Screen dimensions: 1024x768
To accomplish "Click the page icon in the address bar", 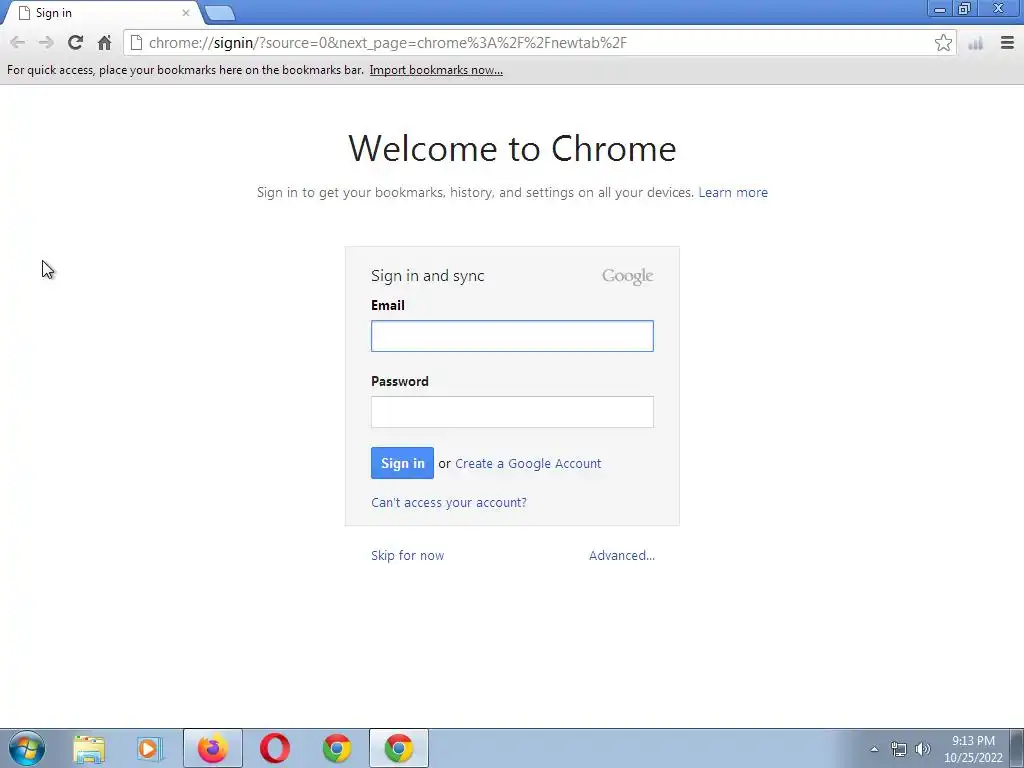I will pos(136,43).
